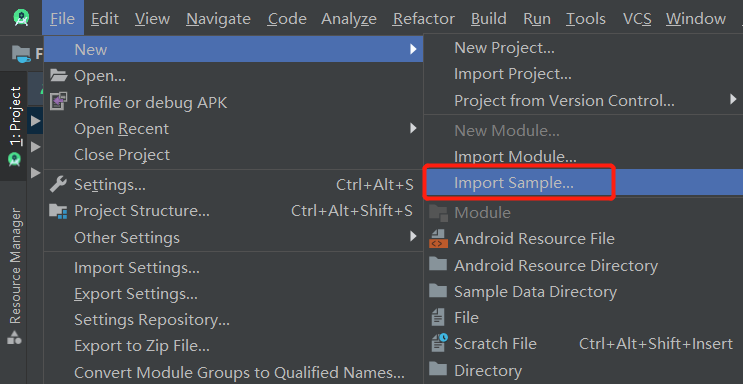Click the Open folder icon
Image resolution: width=743 pixels, height=384 pixels.
[x=59, y=75]
